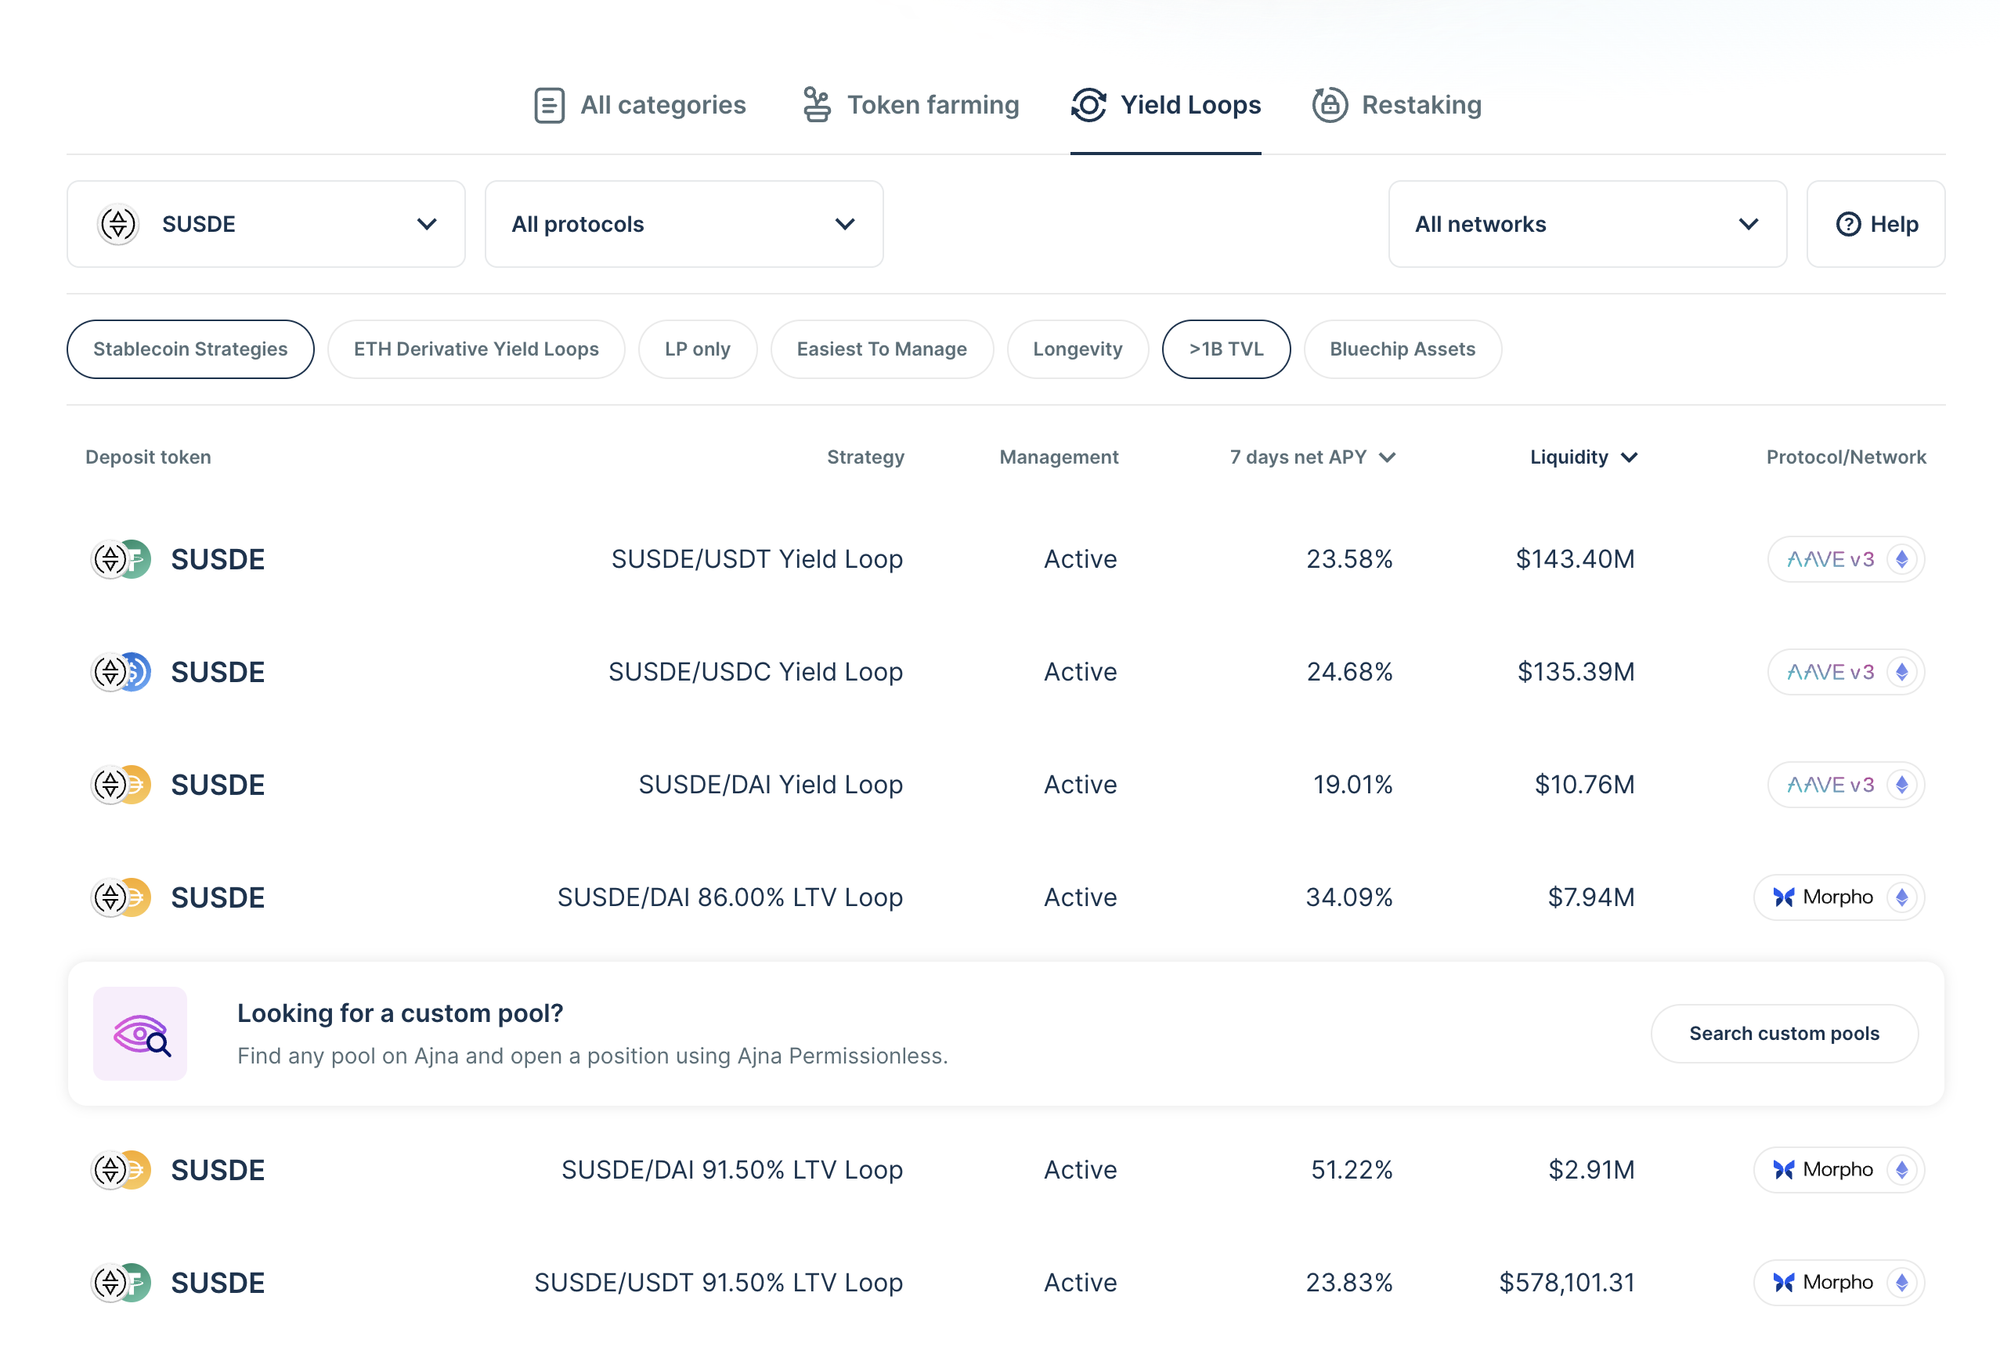
Task: Click the Help question mark icon
Action: (x=1848, y=224)
